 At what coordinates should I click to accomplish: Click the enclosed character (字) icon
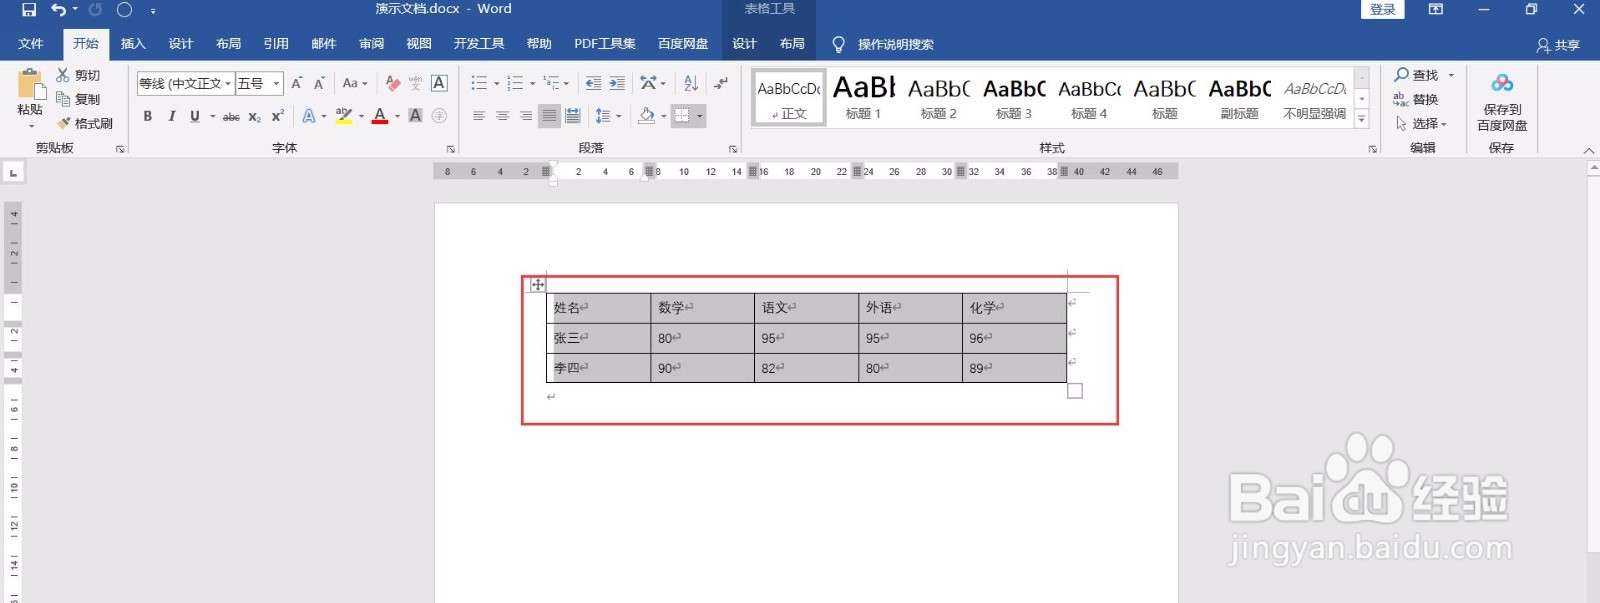(x=439, y=116)
